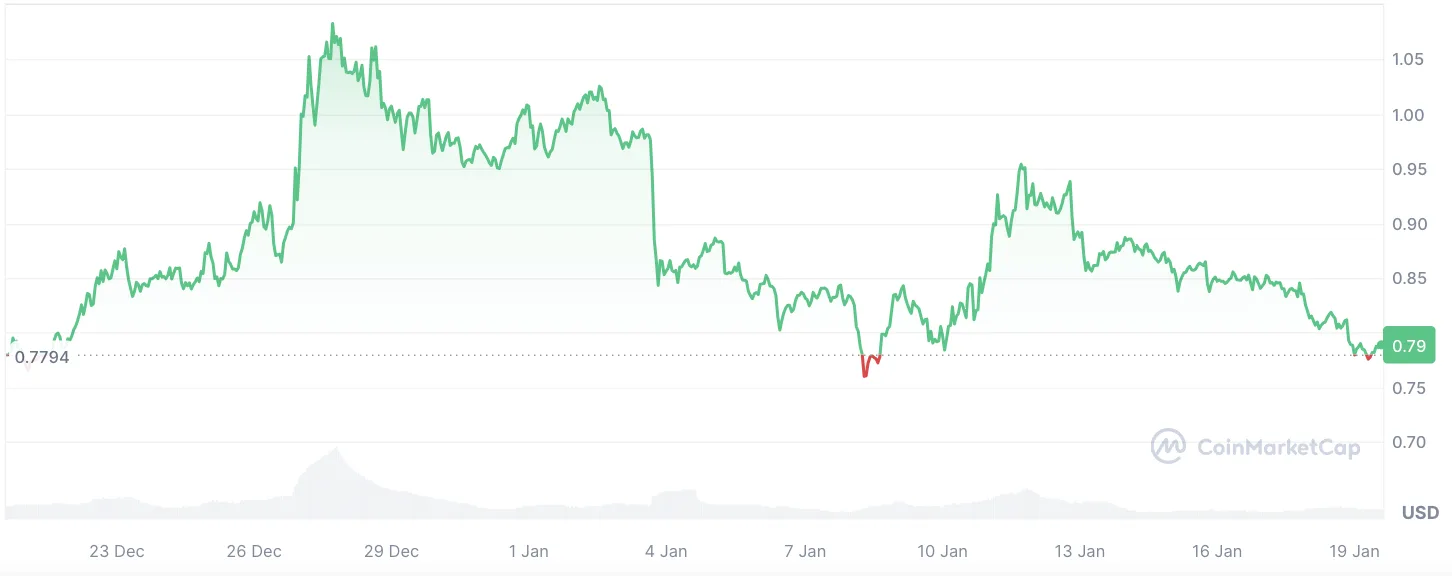The width and height of the screenshot is (1452, 576).
Task: Select the 13 Jan date marker
Action: click(x=1080, y=551)
